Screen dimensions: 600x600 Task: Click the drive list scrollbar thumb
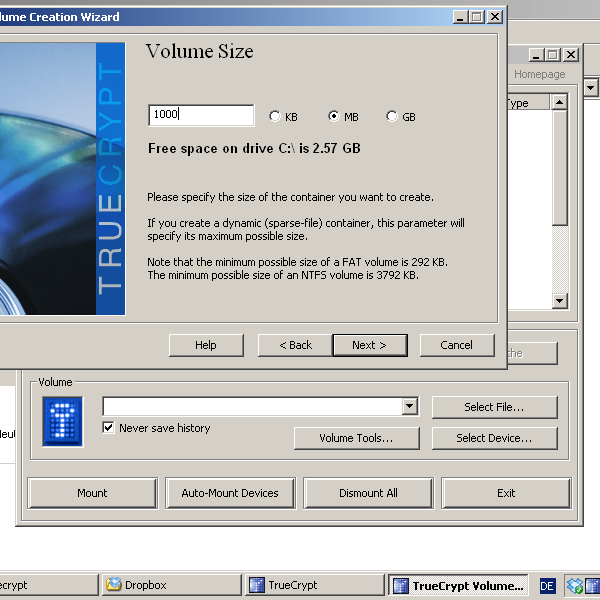click(x=559, y=168)
